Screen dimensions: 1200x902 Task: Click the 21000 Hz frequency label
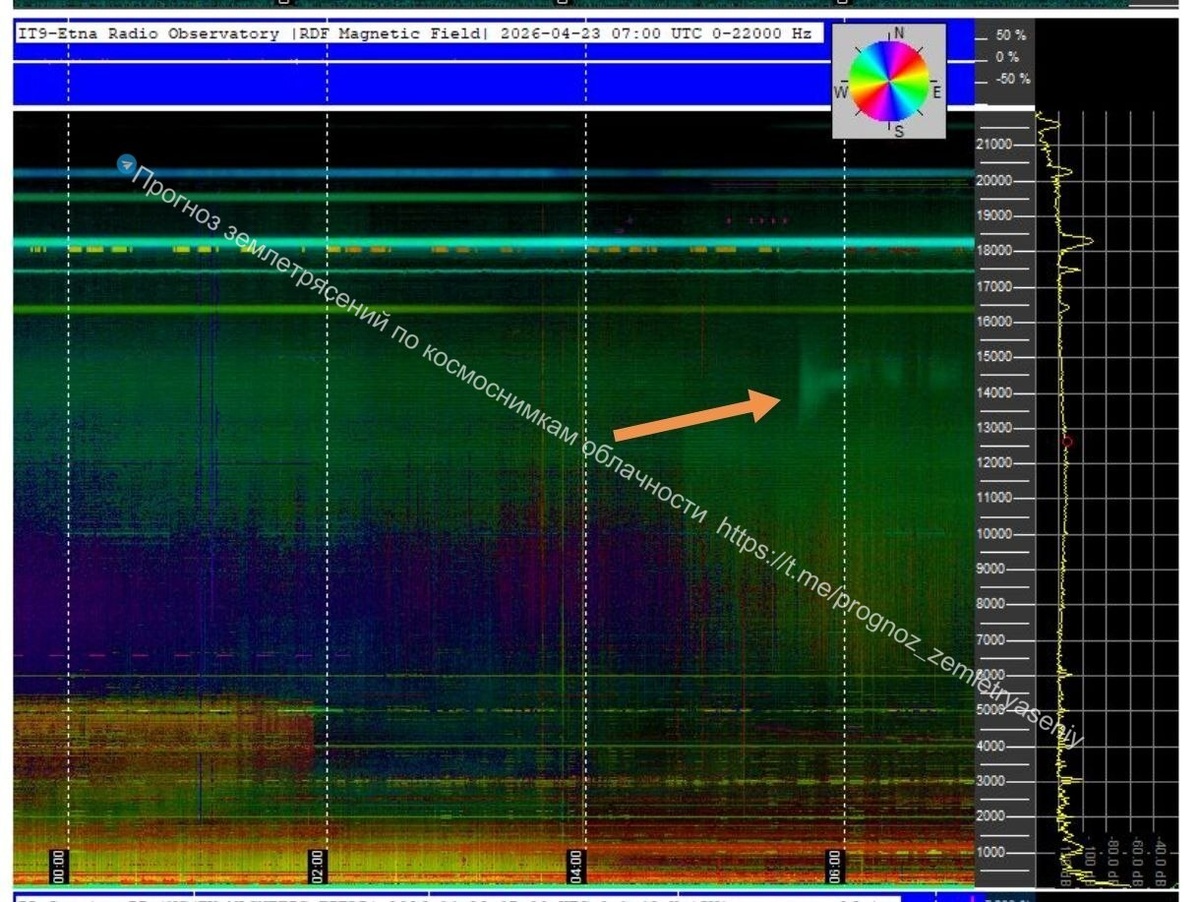(x=996, y=145)
